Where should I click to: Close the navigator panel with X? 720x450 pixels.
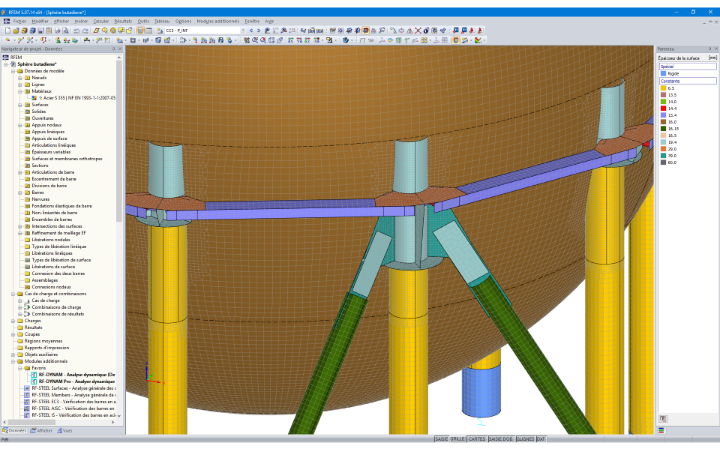coord(120,49)
